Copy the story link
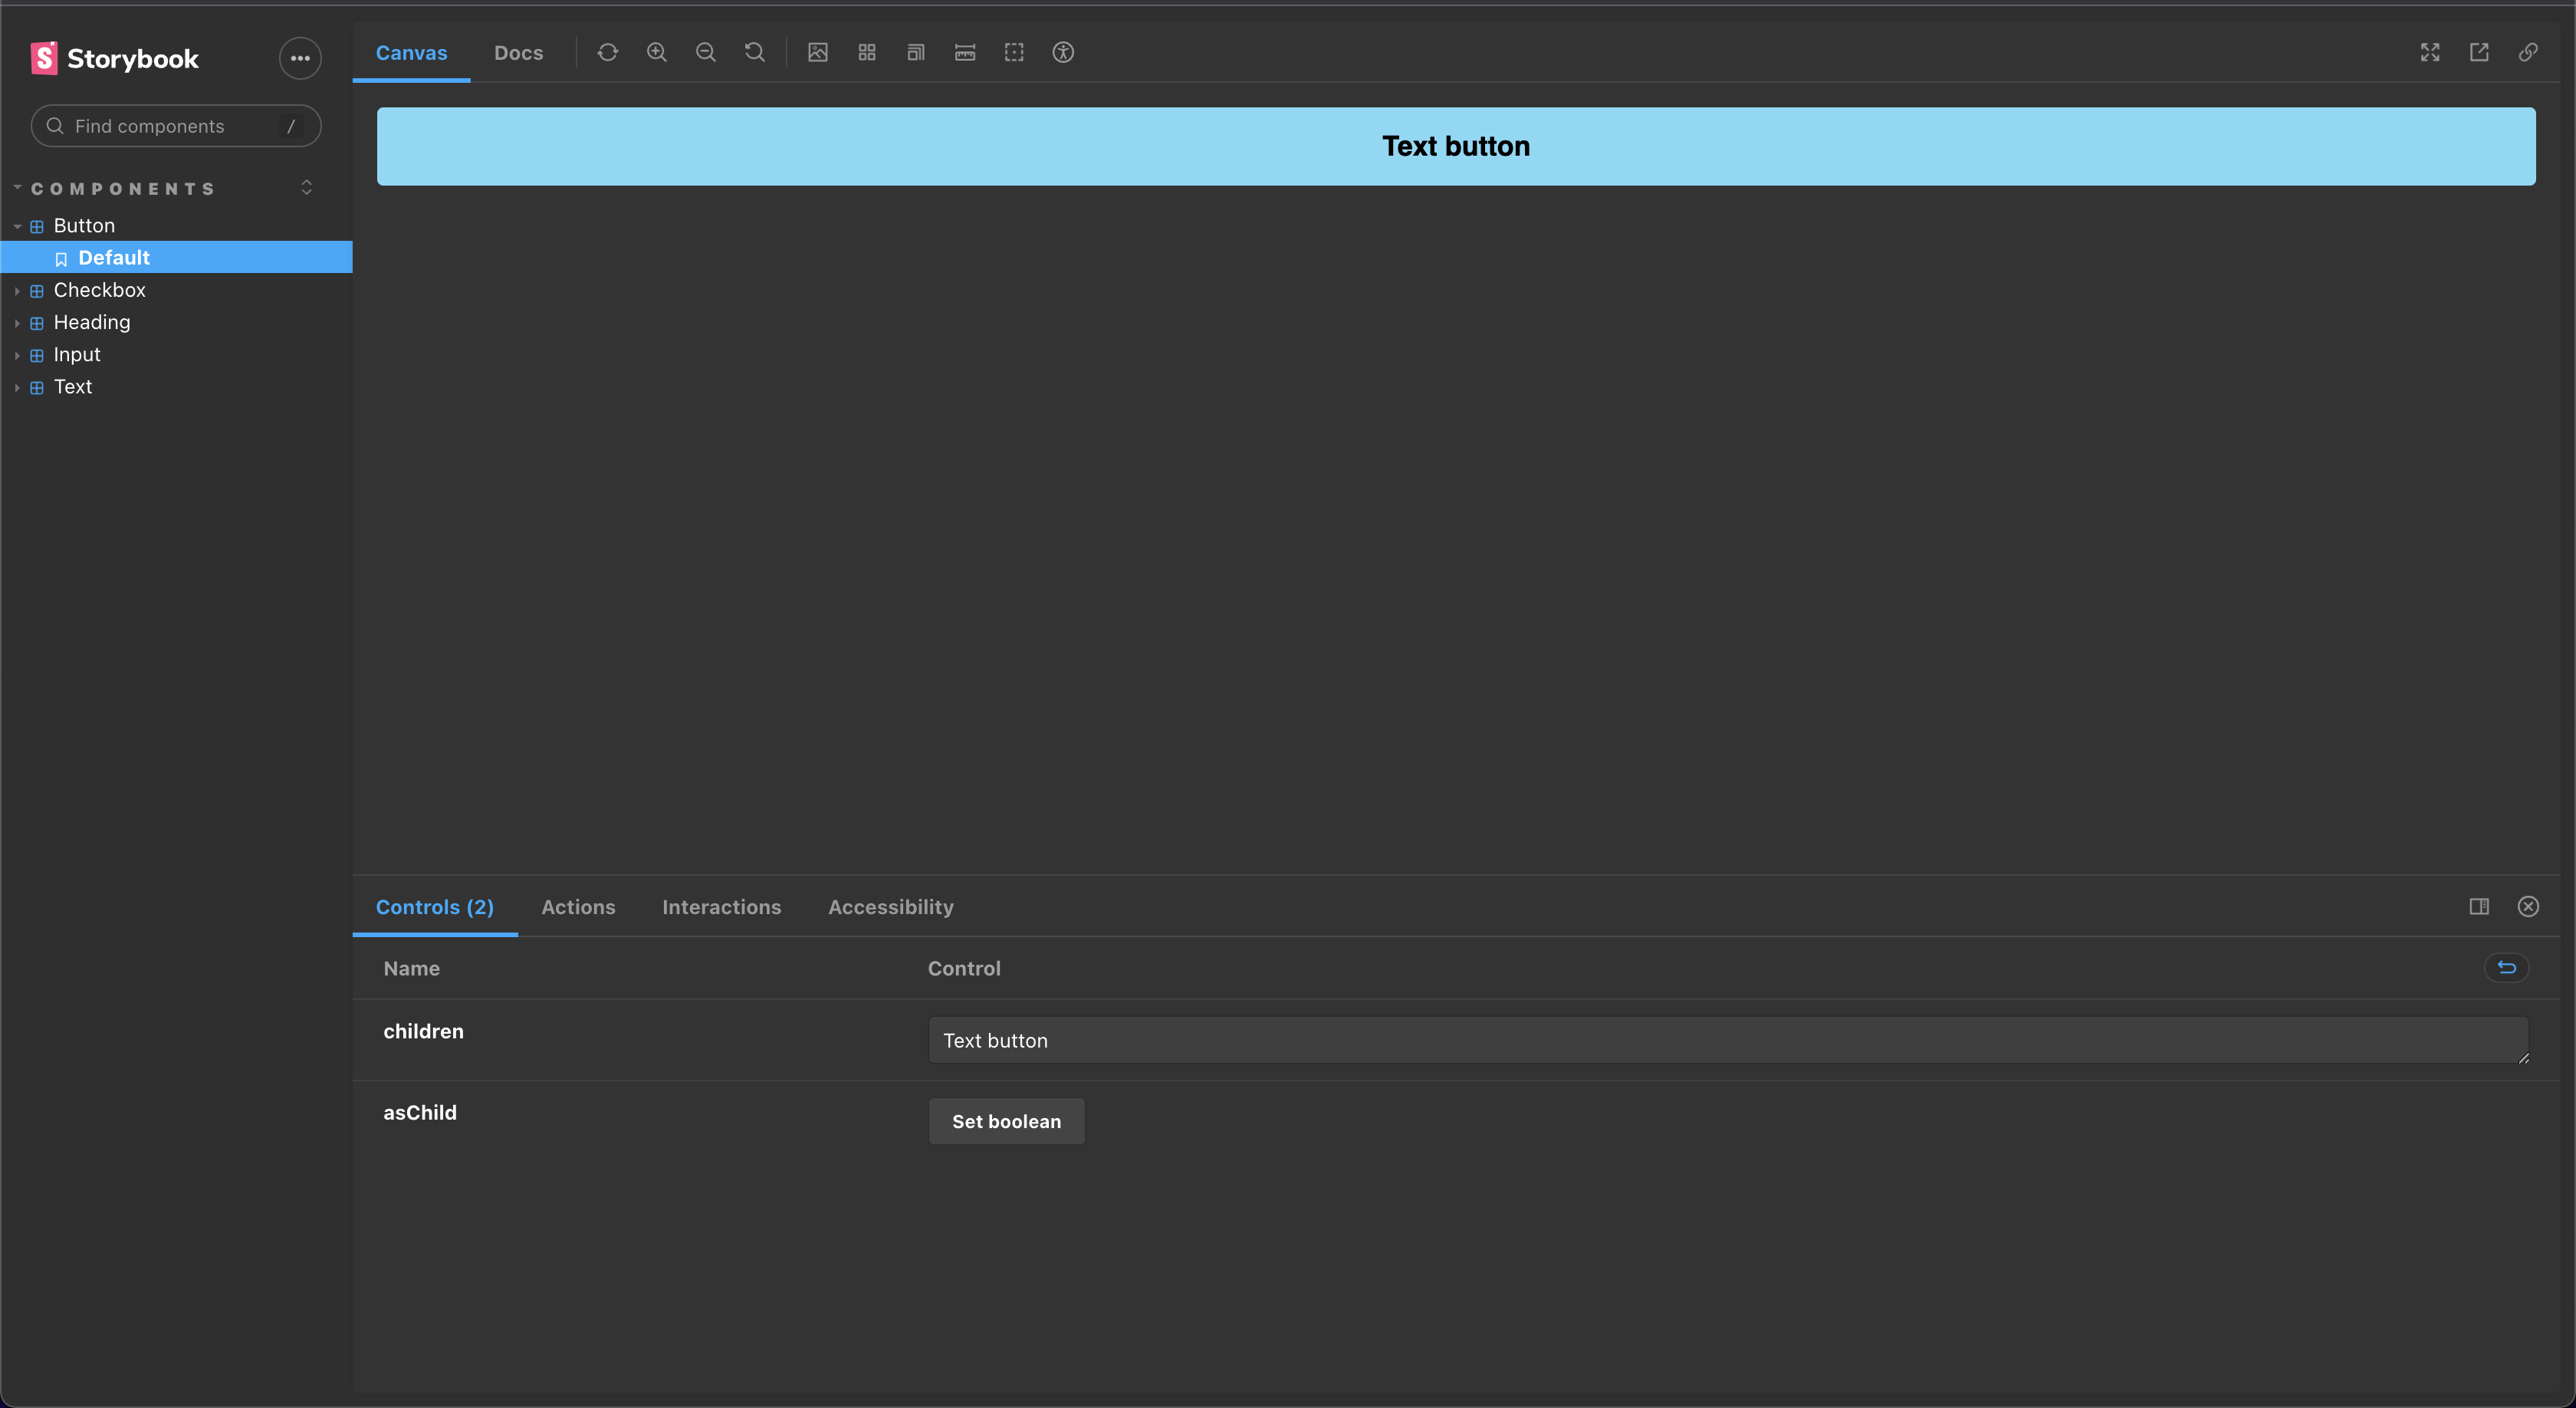 tap(2529, 52)
